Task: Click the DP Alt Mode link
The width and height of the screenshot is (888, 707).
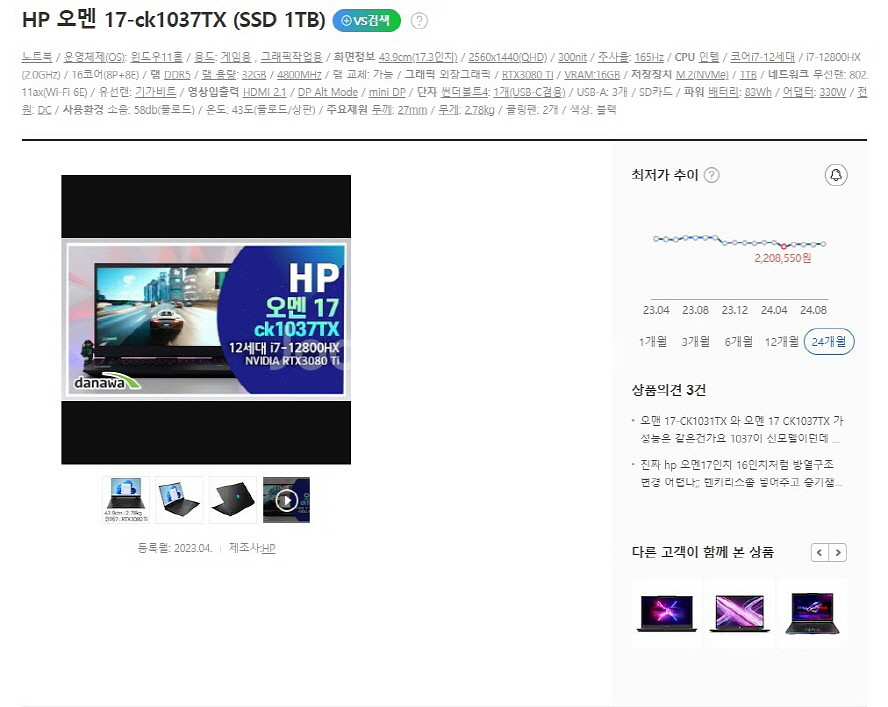Action: (328, 92)
